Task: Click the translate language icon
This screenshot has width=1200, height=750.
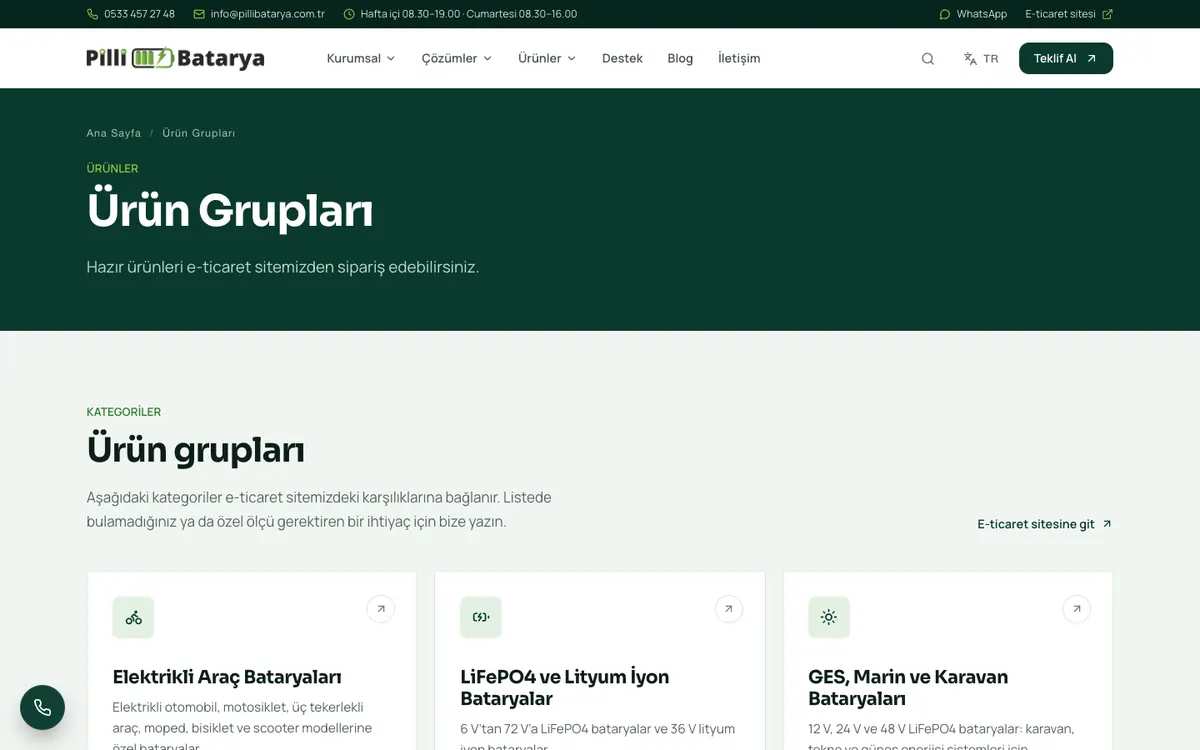Action: click(970, 59)
